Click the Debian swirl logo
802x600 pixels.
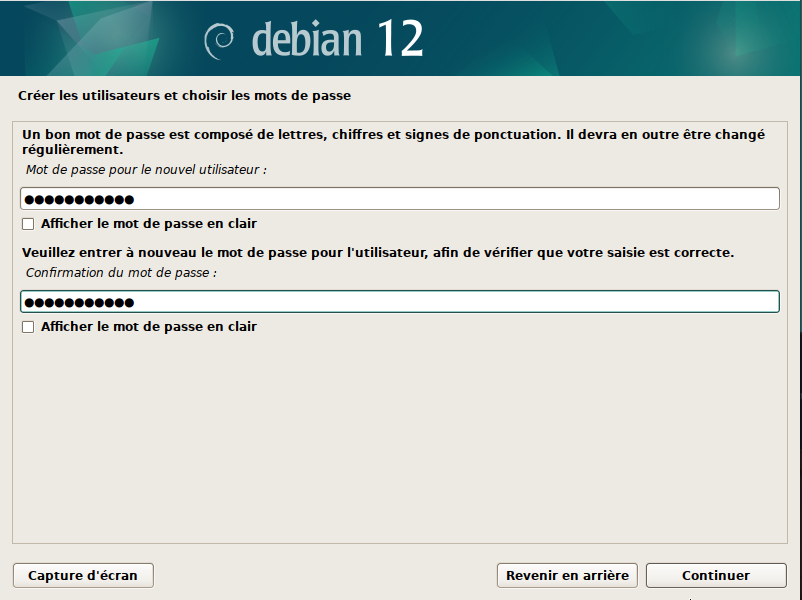point(219,40)
